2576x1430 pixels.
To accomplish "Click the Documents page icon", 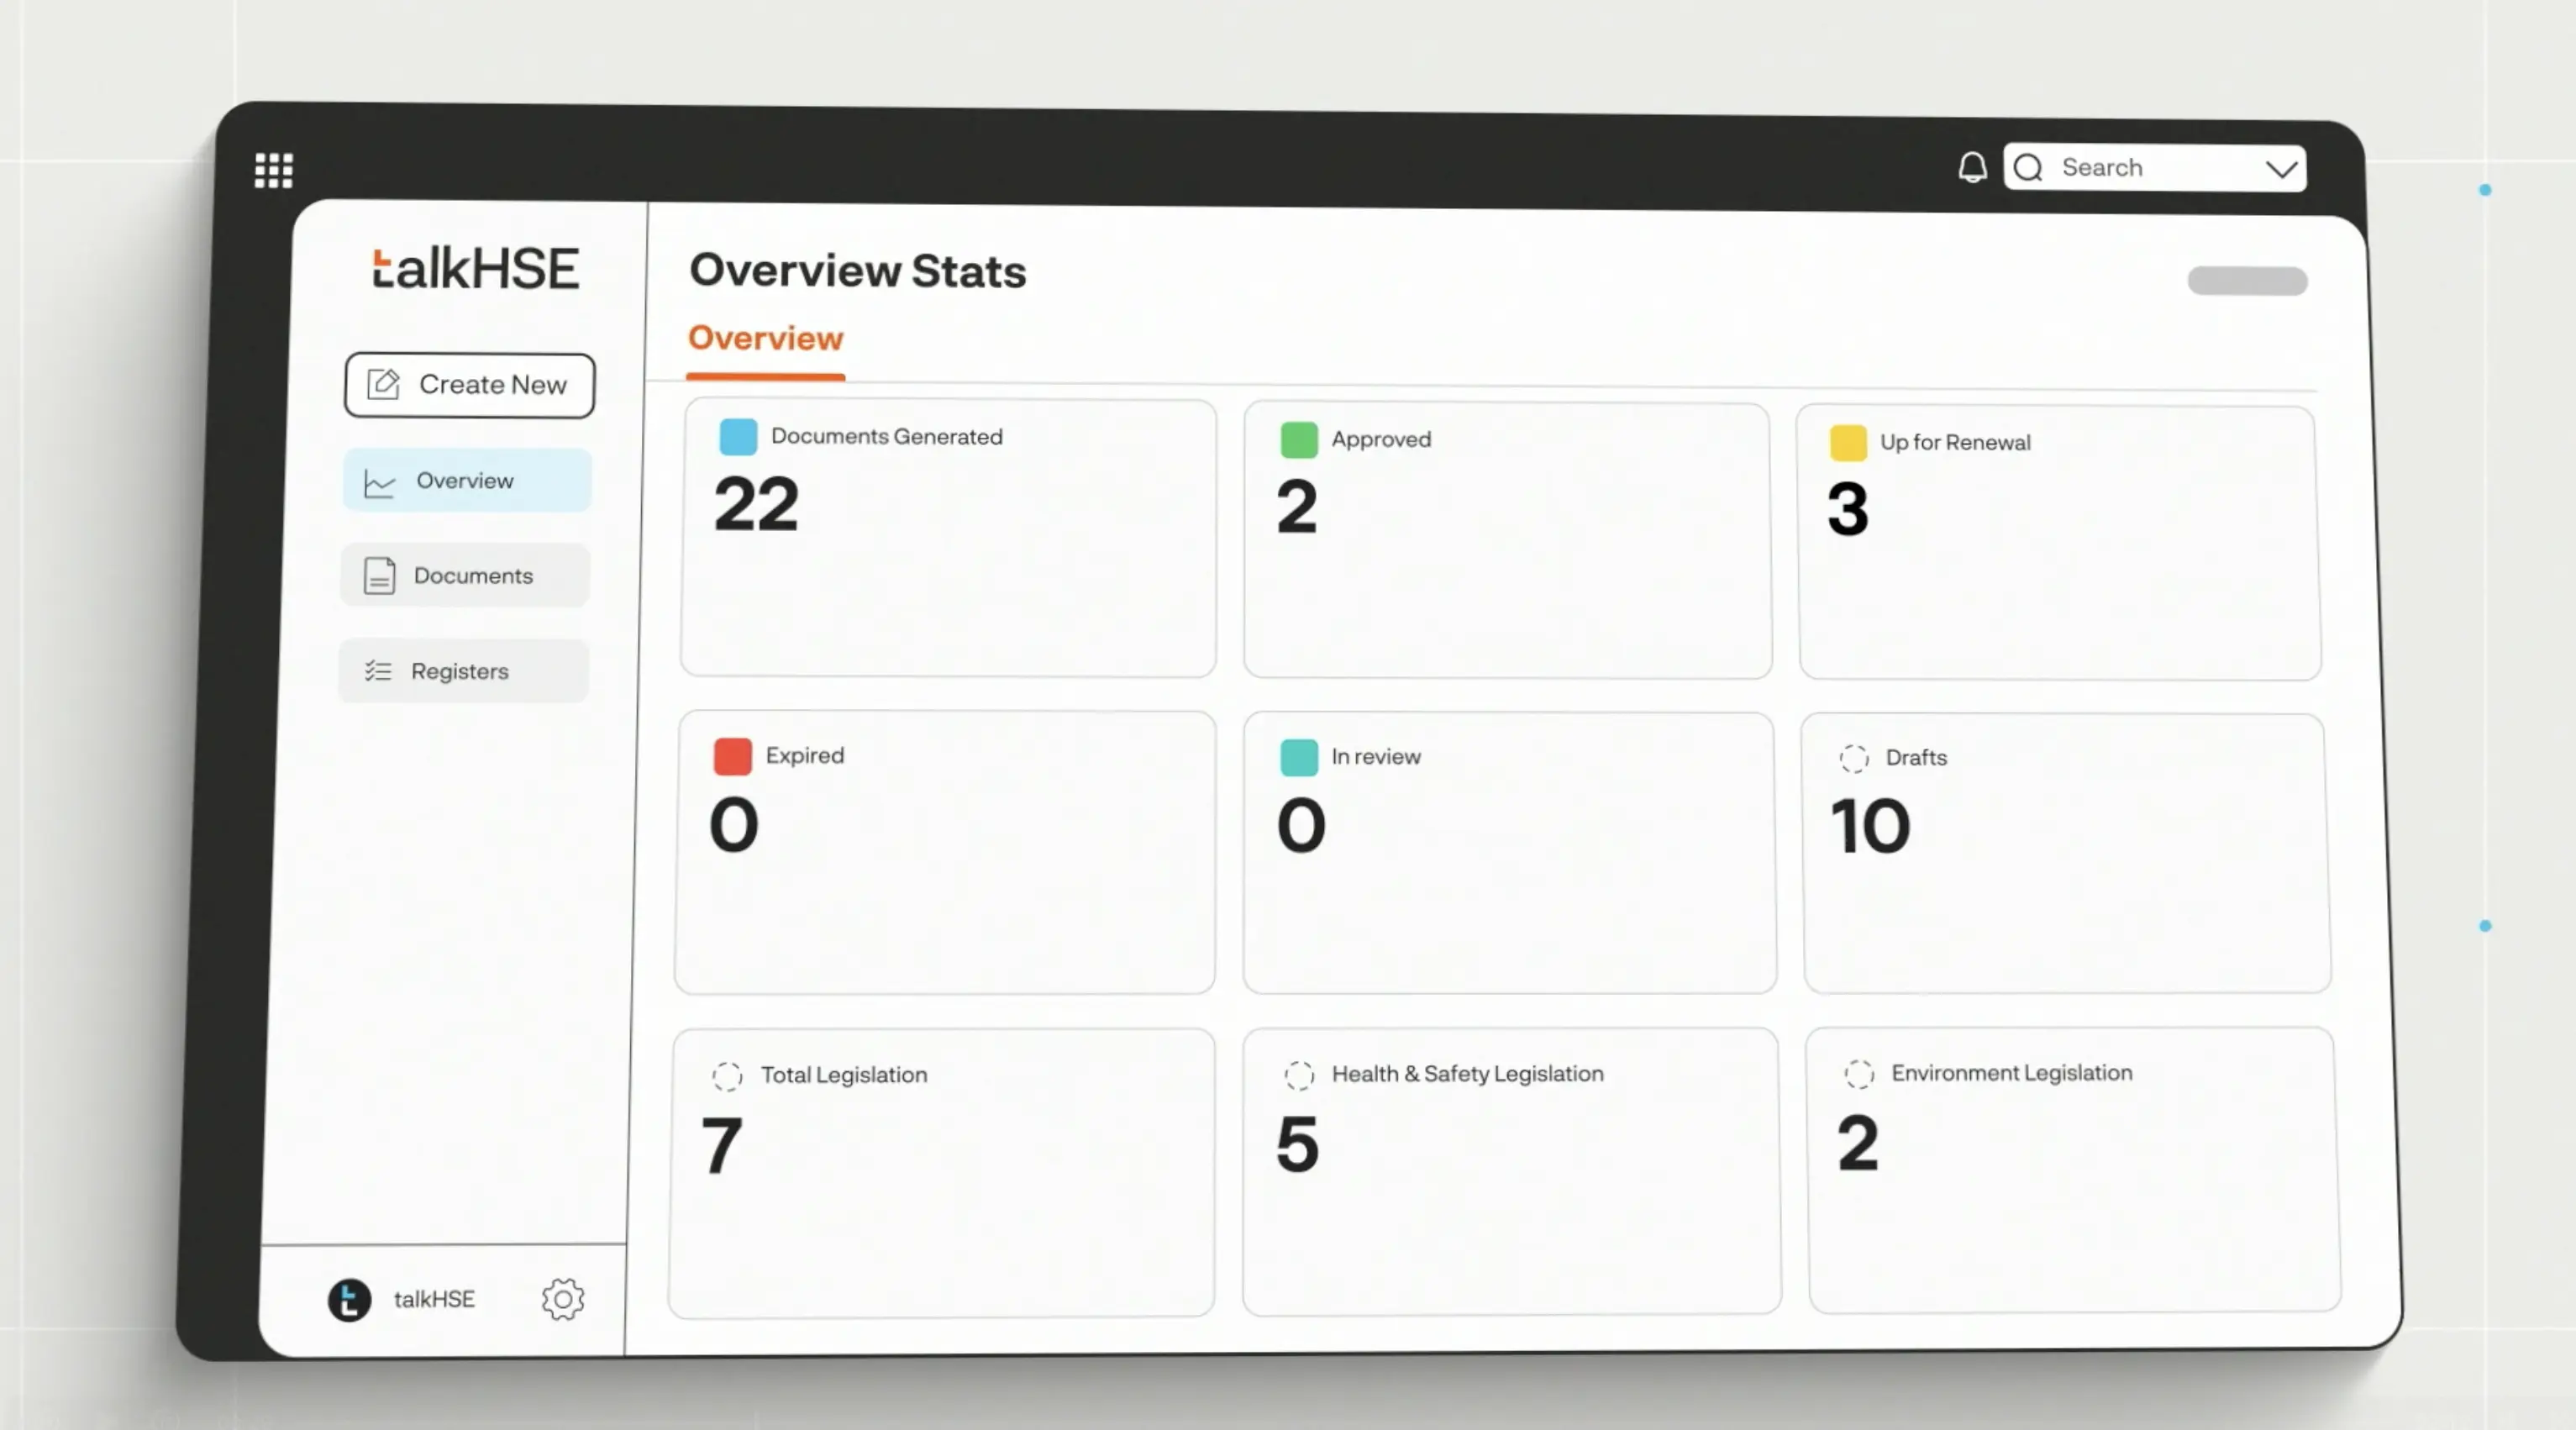I will pos(379,576).
